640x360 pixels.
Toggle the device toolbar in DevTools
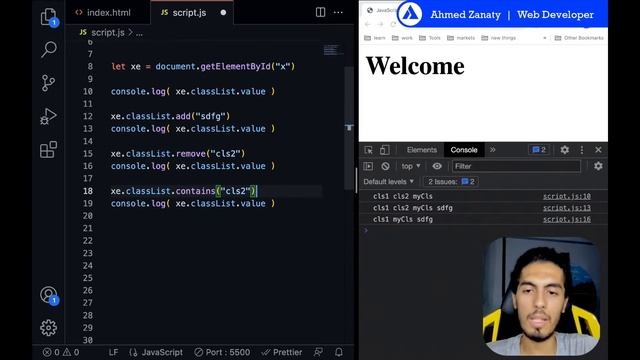384,150
